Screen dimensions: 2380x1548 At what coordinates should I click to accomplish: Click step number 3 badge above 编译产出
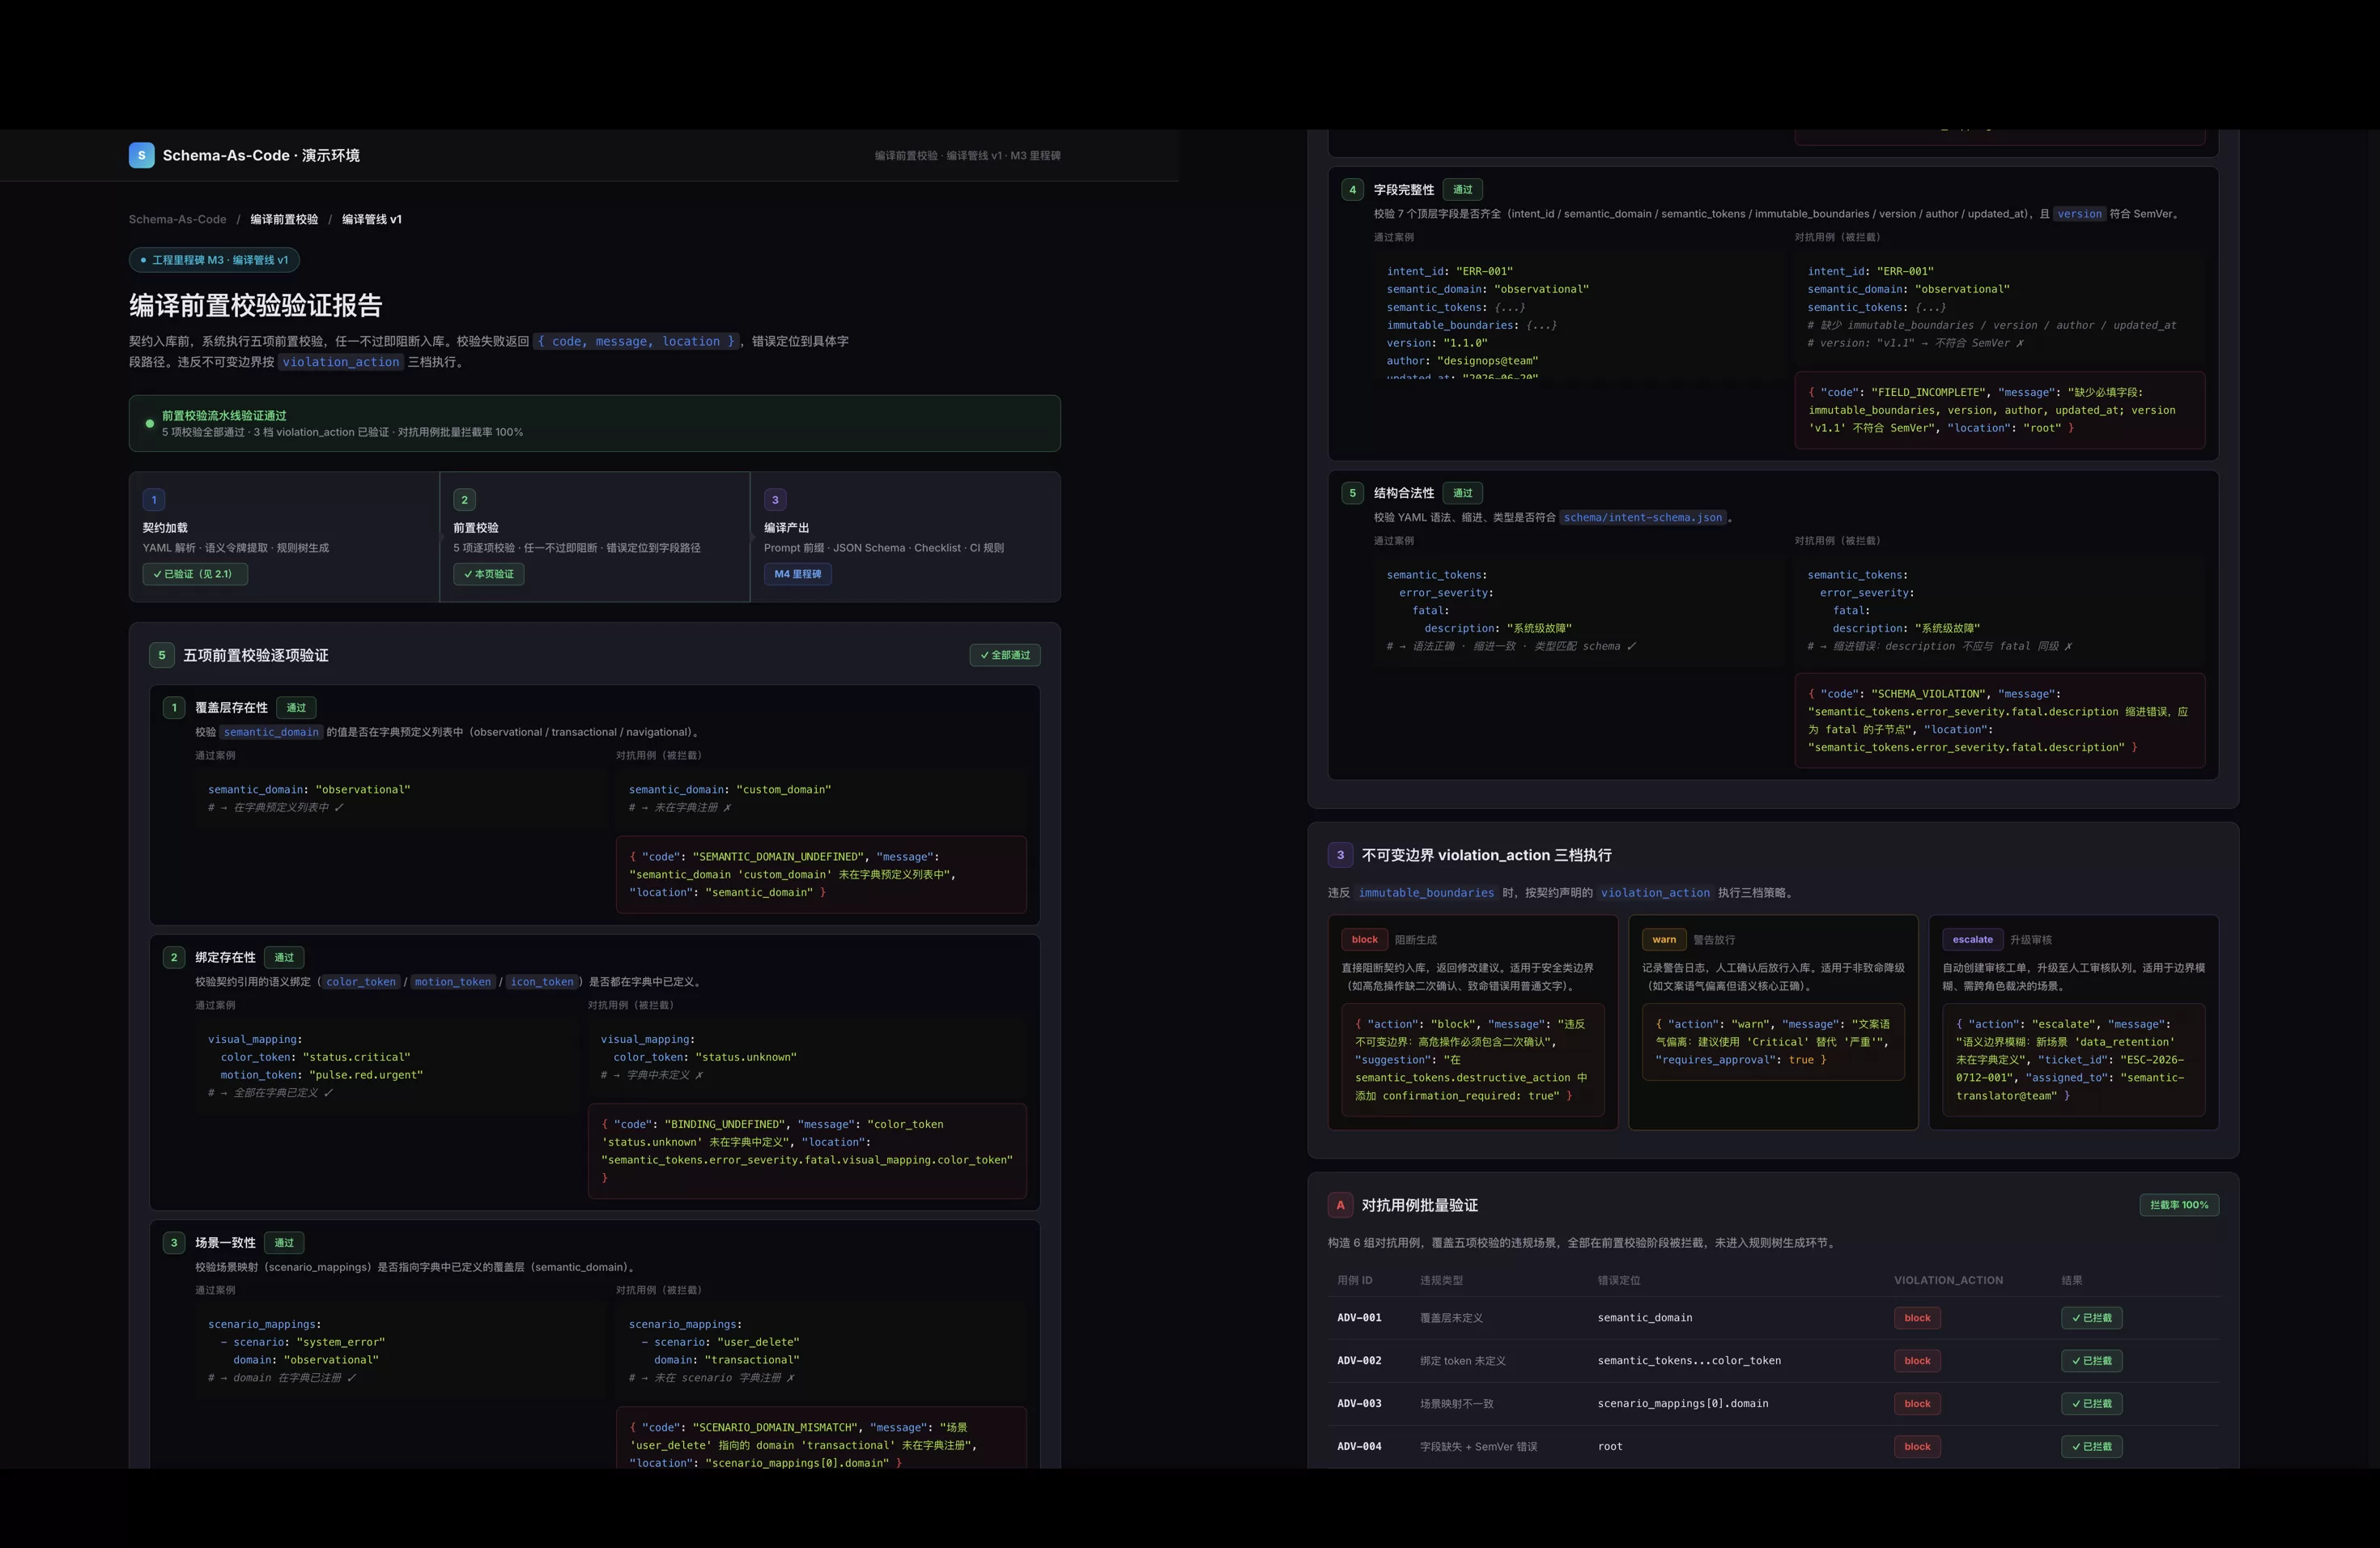pyautogui.click(x=775, y=500)
